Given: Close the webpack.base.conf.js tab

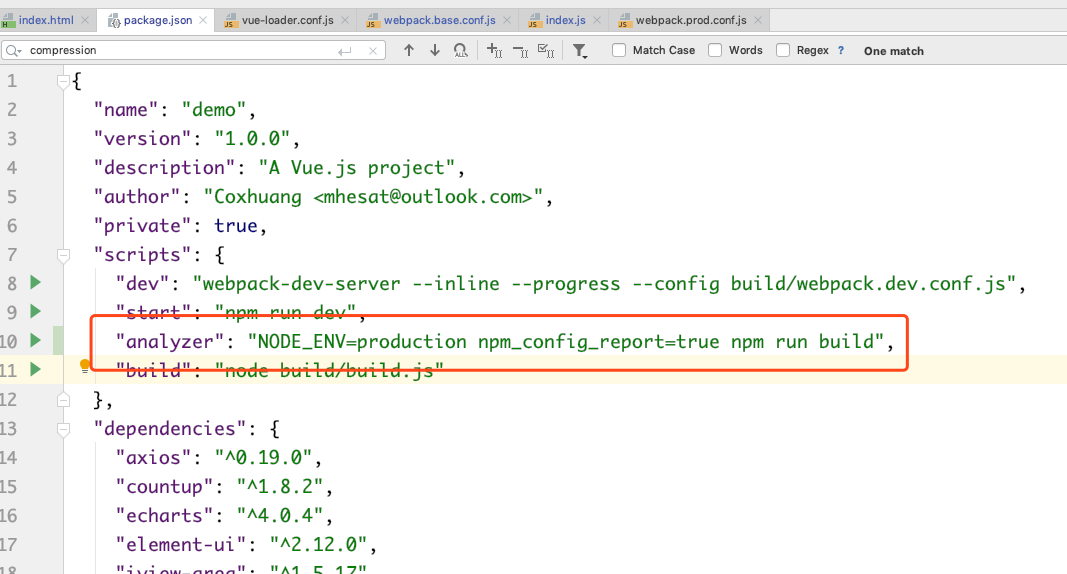Looking at the screenshot, I should 507,20.
